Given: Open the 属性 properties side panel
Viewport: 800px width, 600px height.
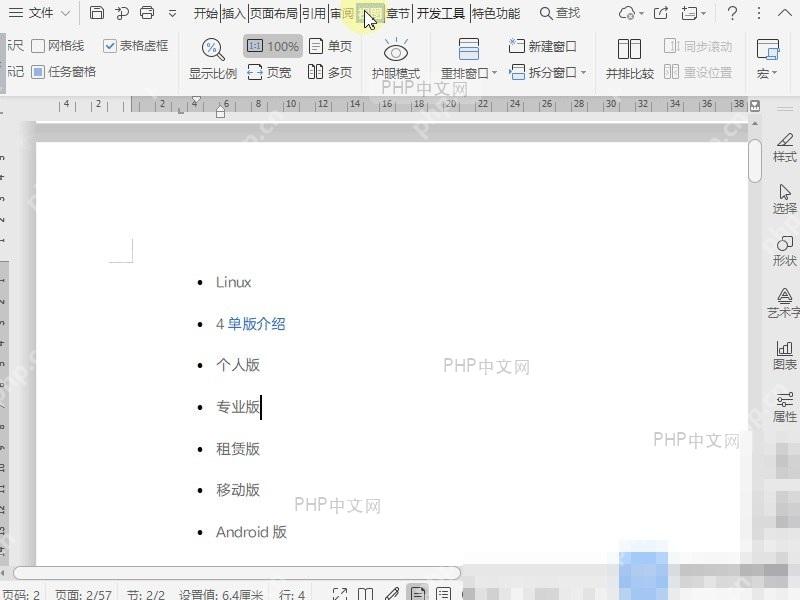Looking at the screenshot, I should pos(784,408).
